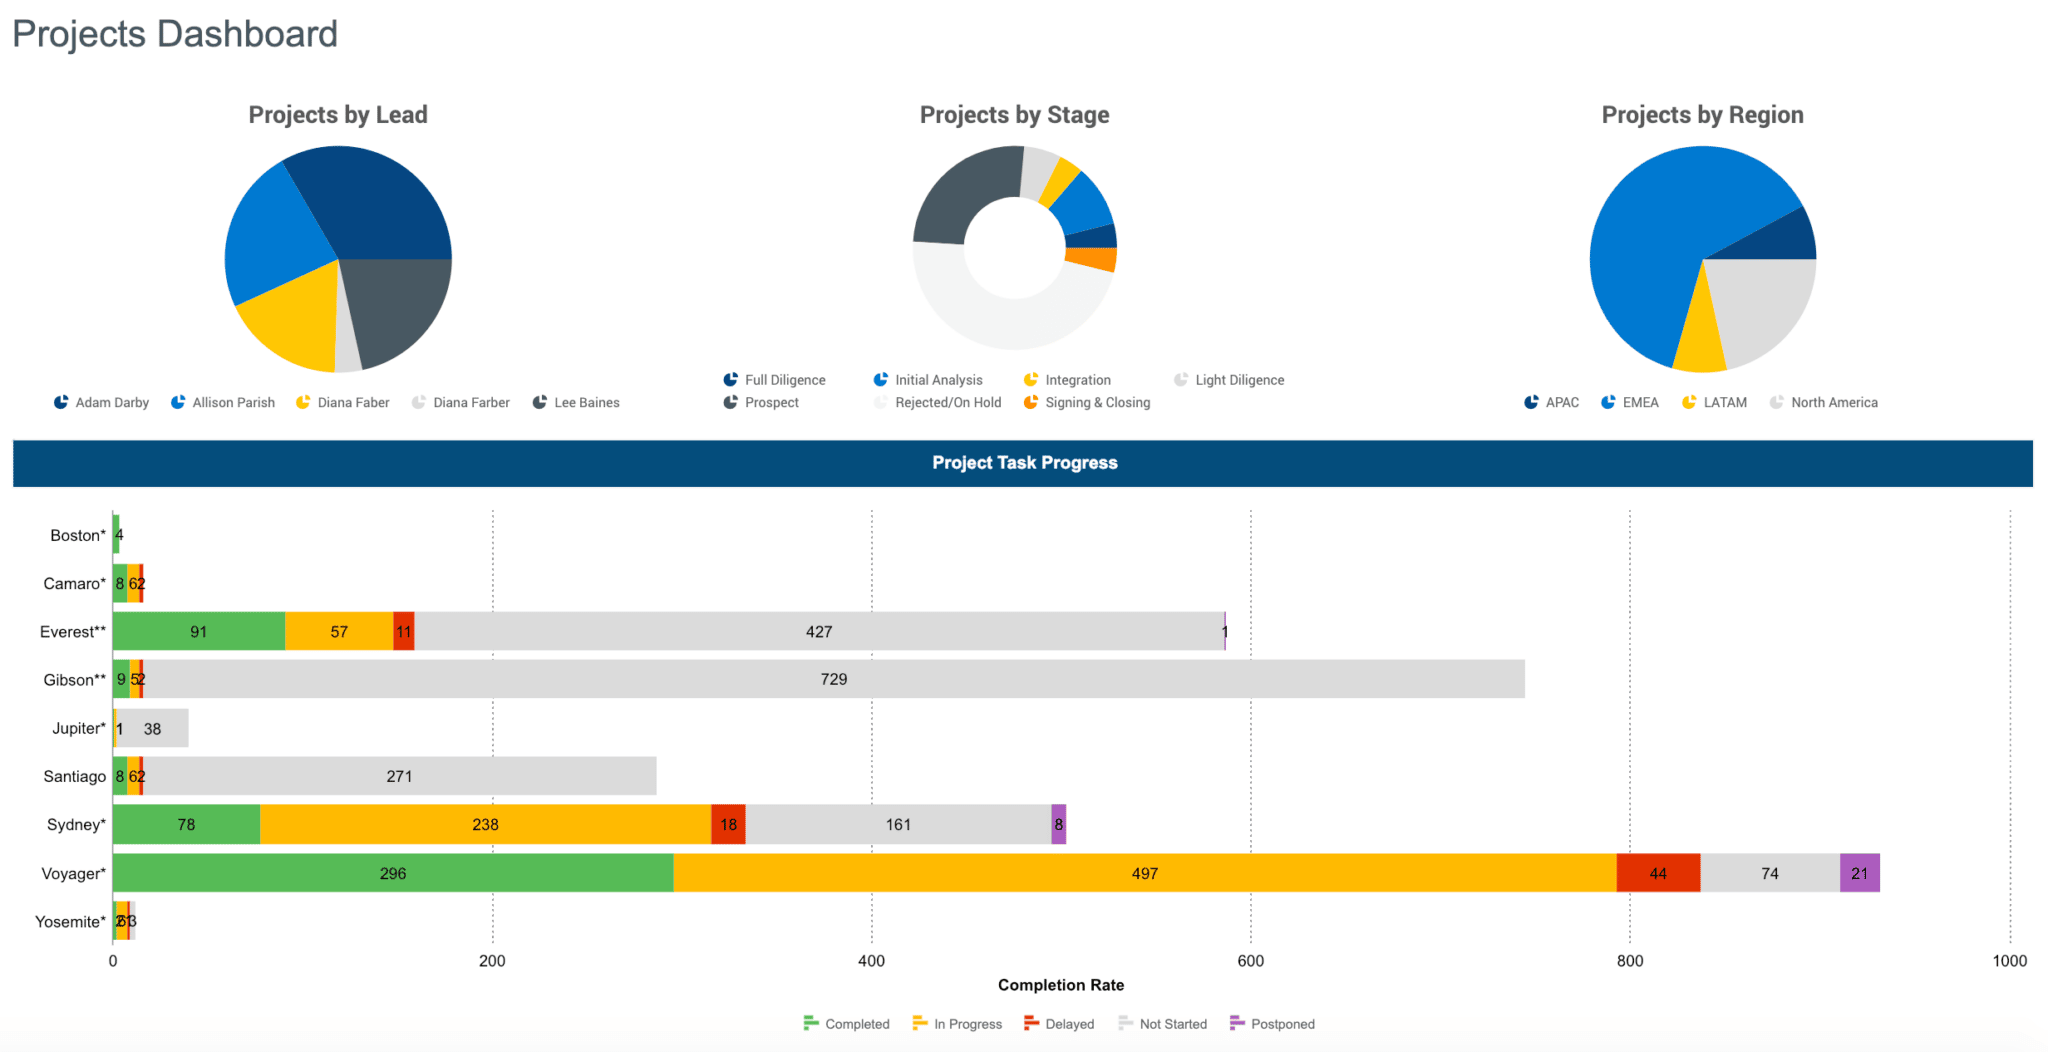Click the Completed legend bar icon

(x=811, y=1023)
